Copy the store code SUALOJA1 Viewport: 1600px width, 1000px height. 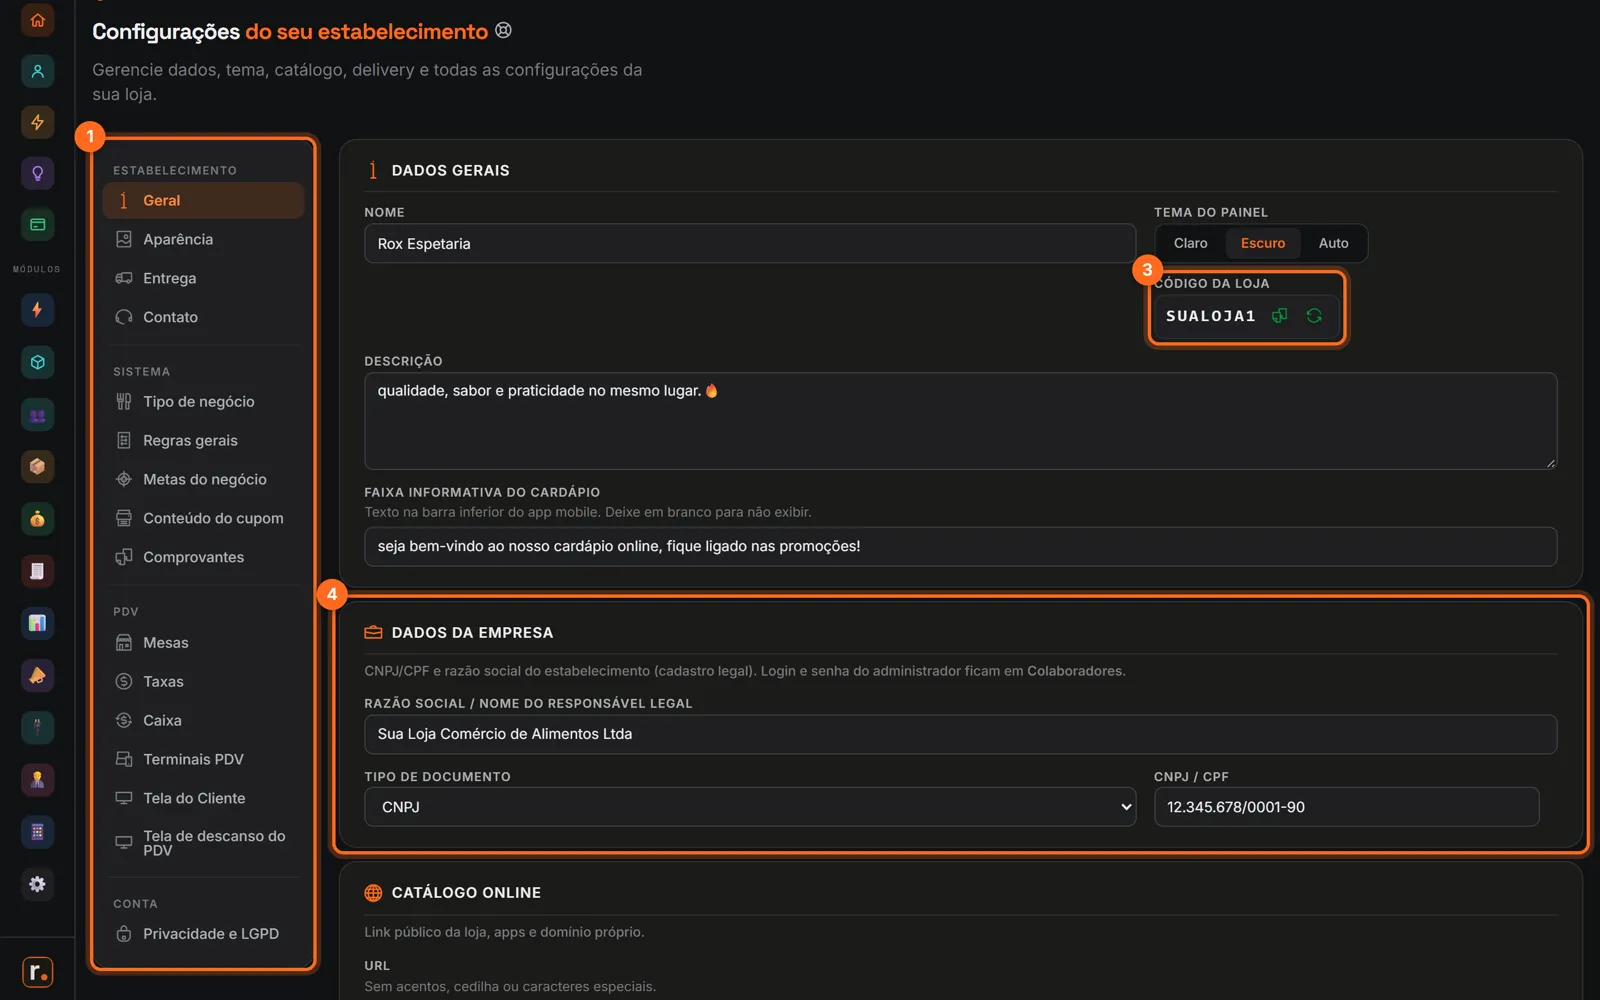pyautogui.click(x=1279, y=316)
